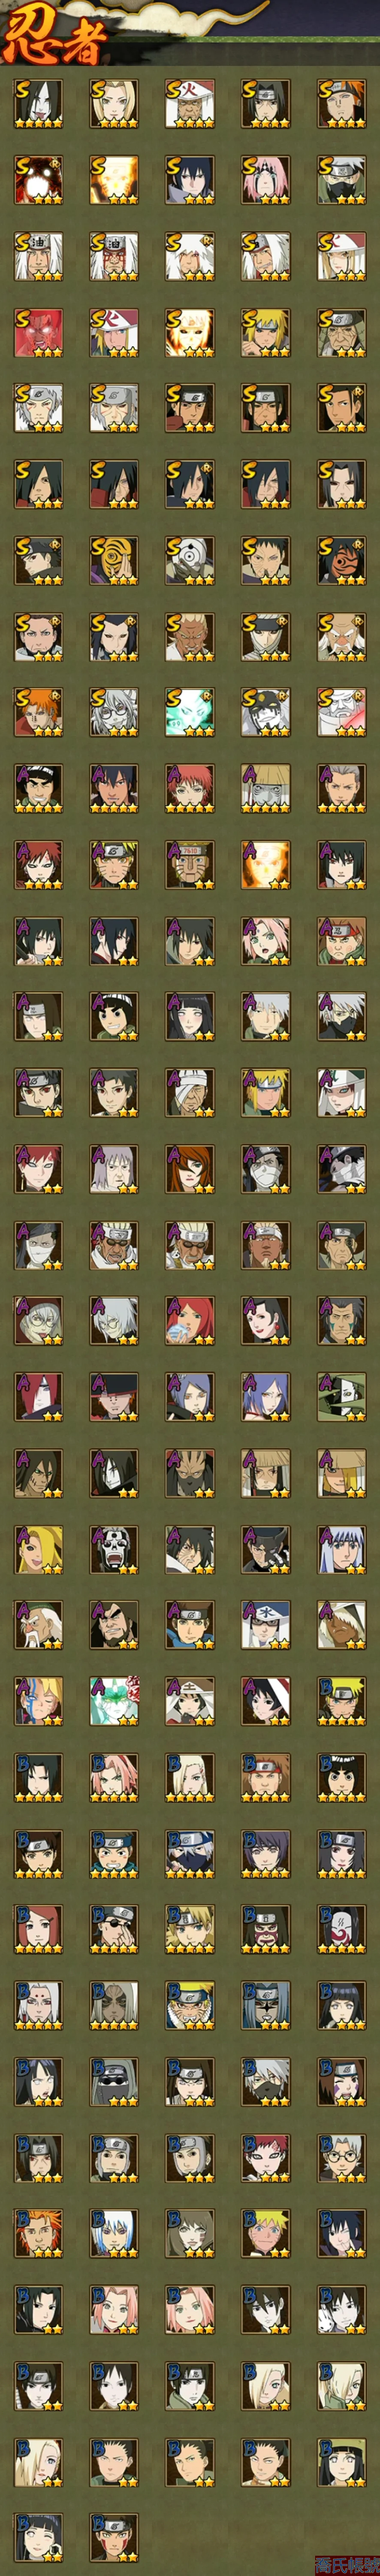The image size is (380, 2576).
Task: Pick the Third Hokage wearing 火 hat
Action: [190, 104]
